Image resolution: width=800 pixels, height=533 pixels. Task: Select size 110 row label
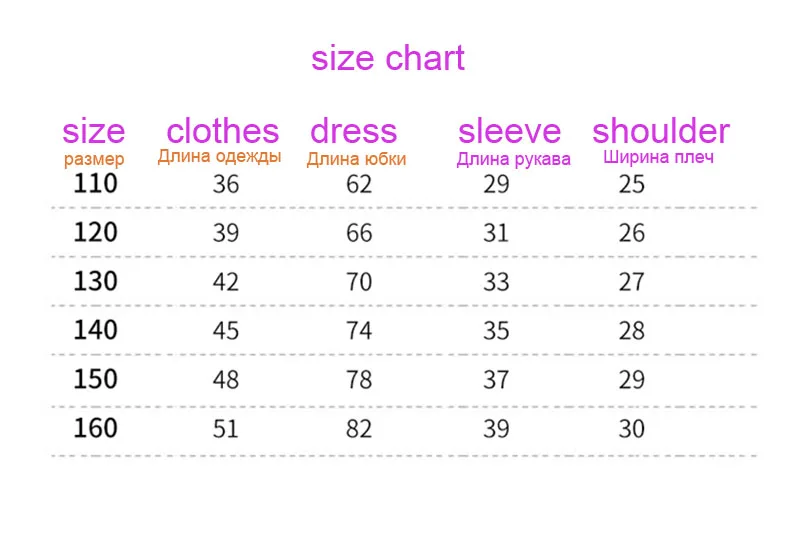coord(95,183)
